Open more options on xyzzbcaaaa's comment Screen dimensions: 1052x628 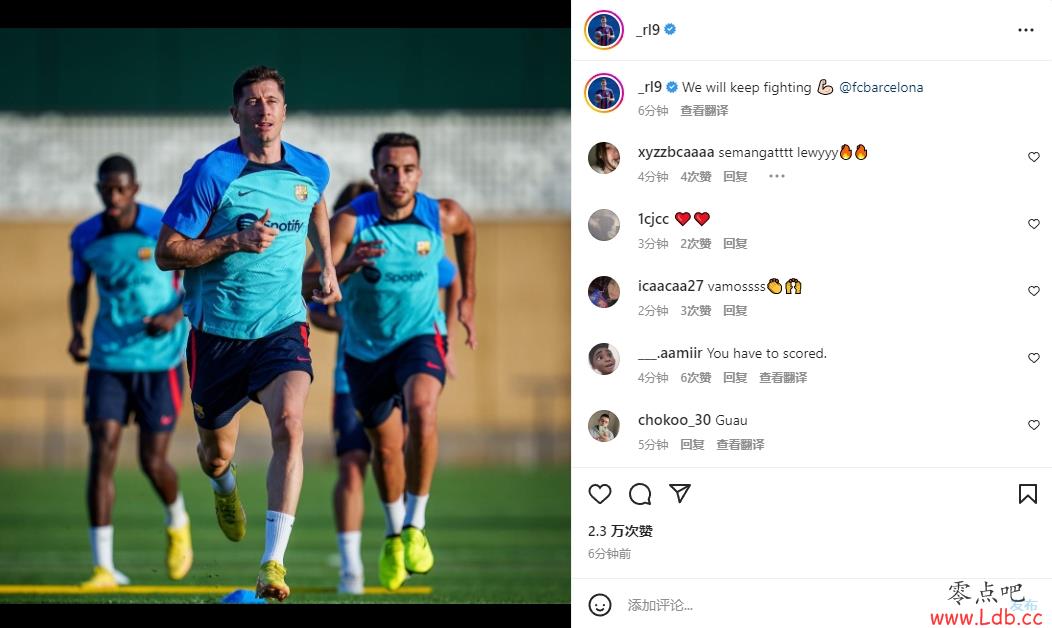click(776, 176)
